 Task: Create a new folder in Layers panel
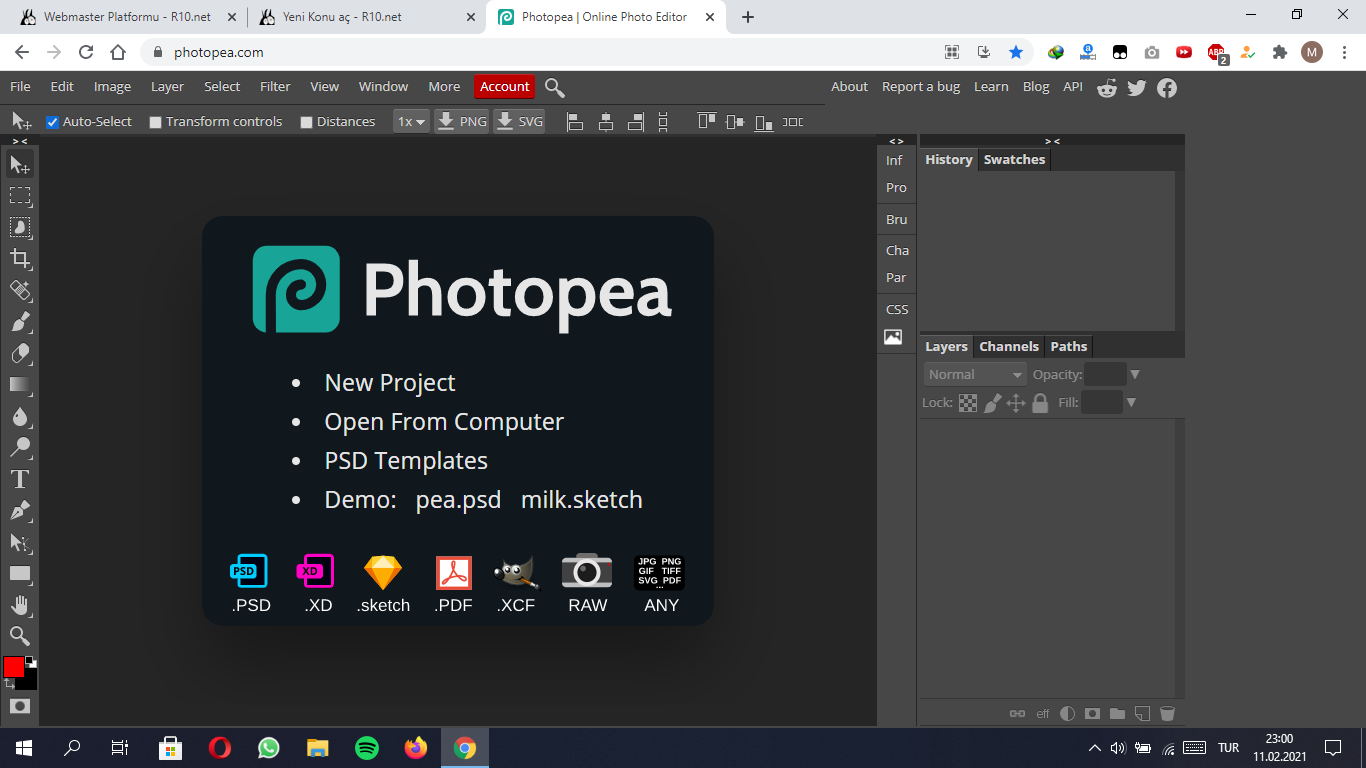[1117, 714]
